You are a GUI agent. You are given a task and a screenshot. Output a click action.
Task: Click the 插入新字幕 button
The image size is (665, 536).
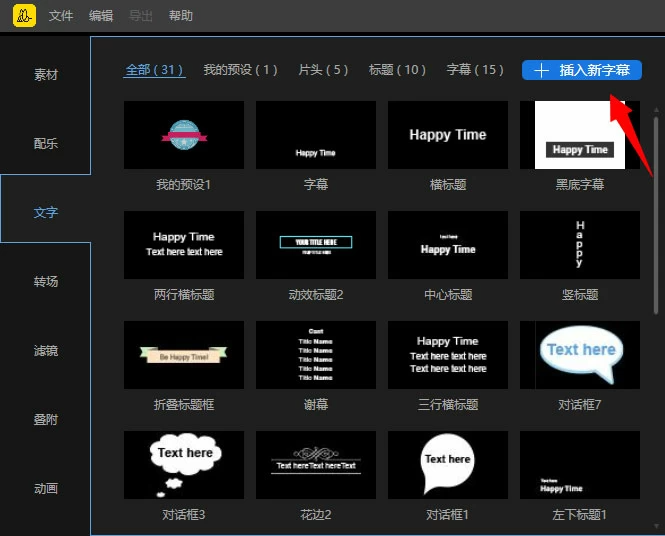582,70
